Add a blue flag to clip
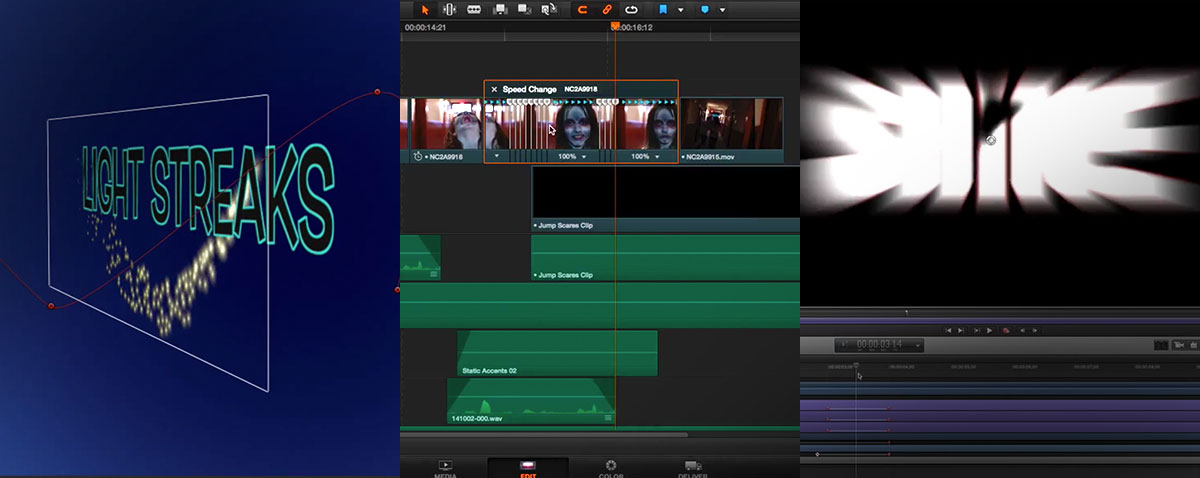The width and height of the screenshot is (1200, 478). [x=663, y=9]
